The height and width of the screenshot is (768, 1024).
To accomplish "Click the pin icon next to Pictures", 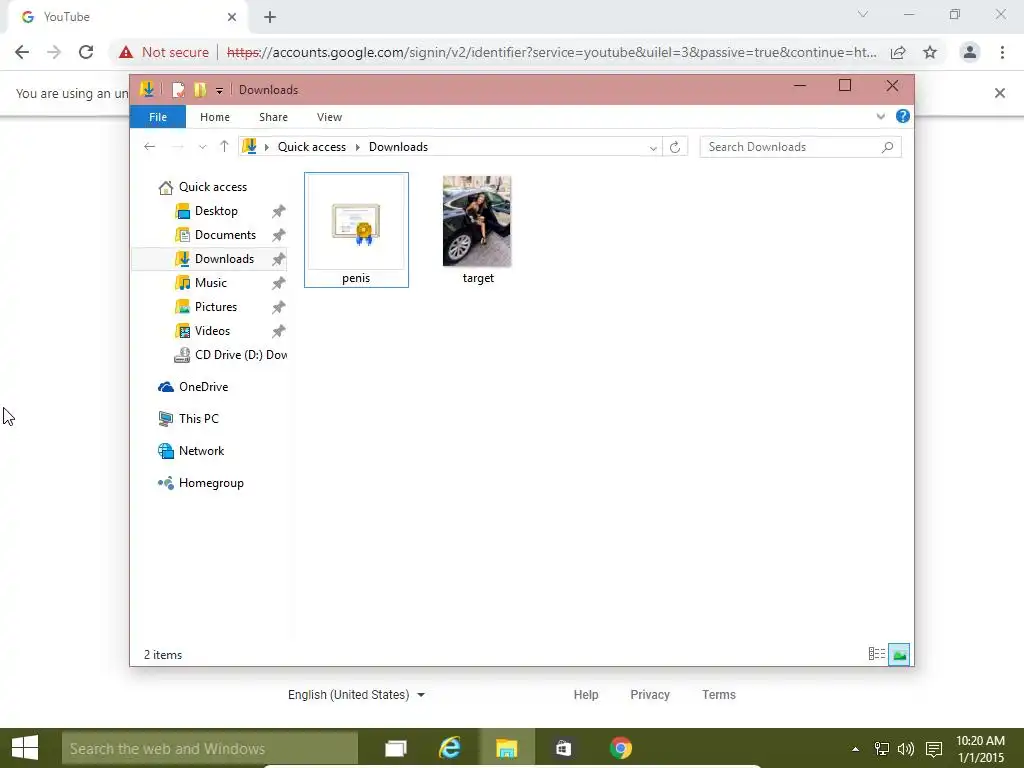I will click(278, 307).
